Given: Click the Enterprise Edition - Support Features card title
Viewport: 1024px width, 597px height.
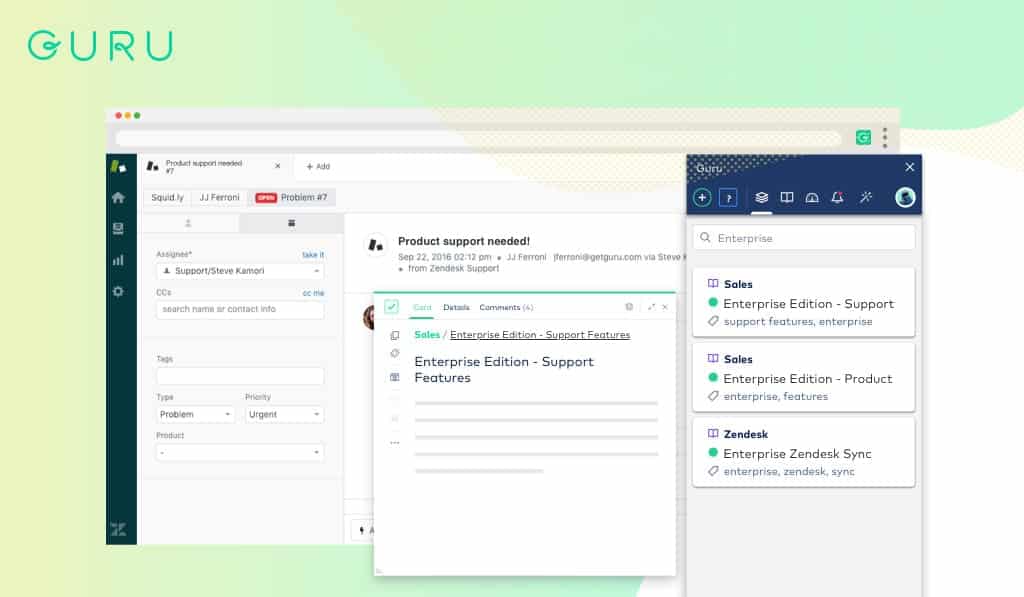Looking at the screenshot, I should point(504,370).
